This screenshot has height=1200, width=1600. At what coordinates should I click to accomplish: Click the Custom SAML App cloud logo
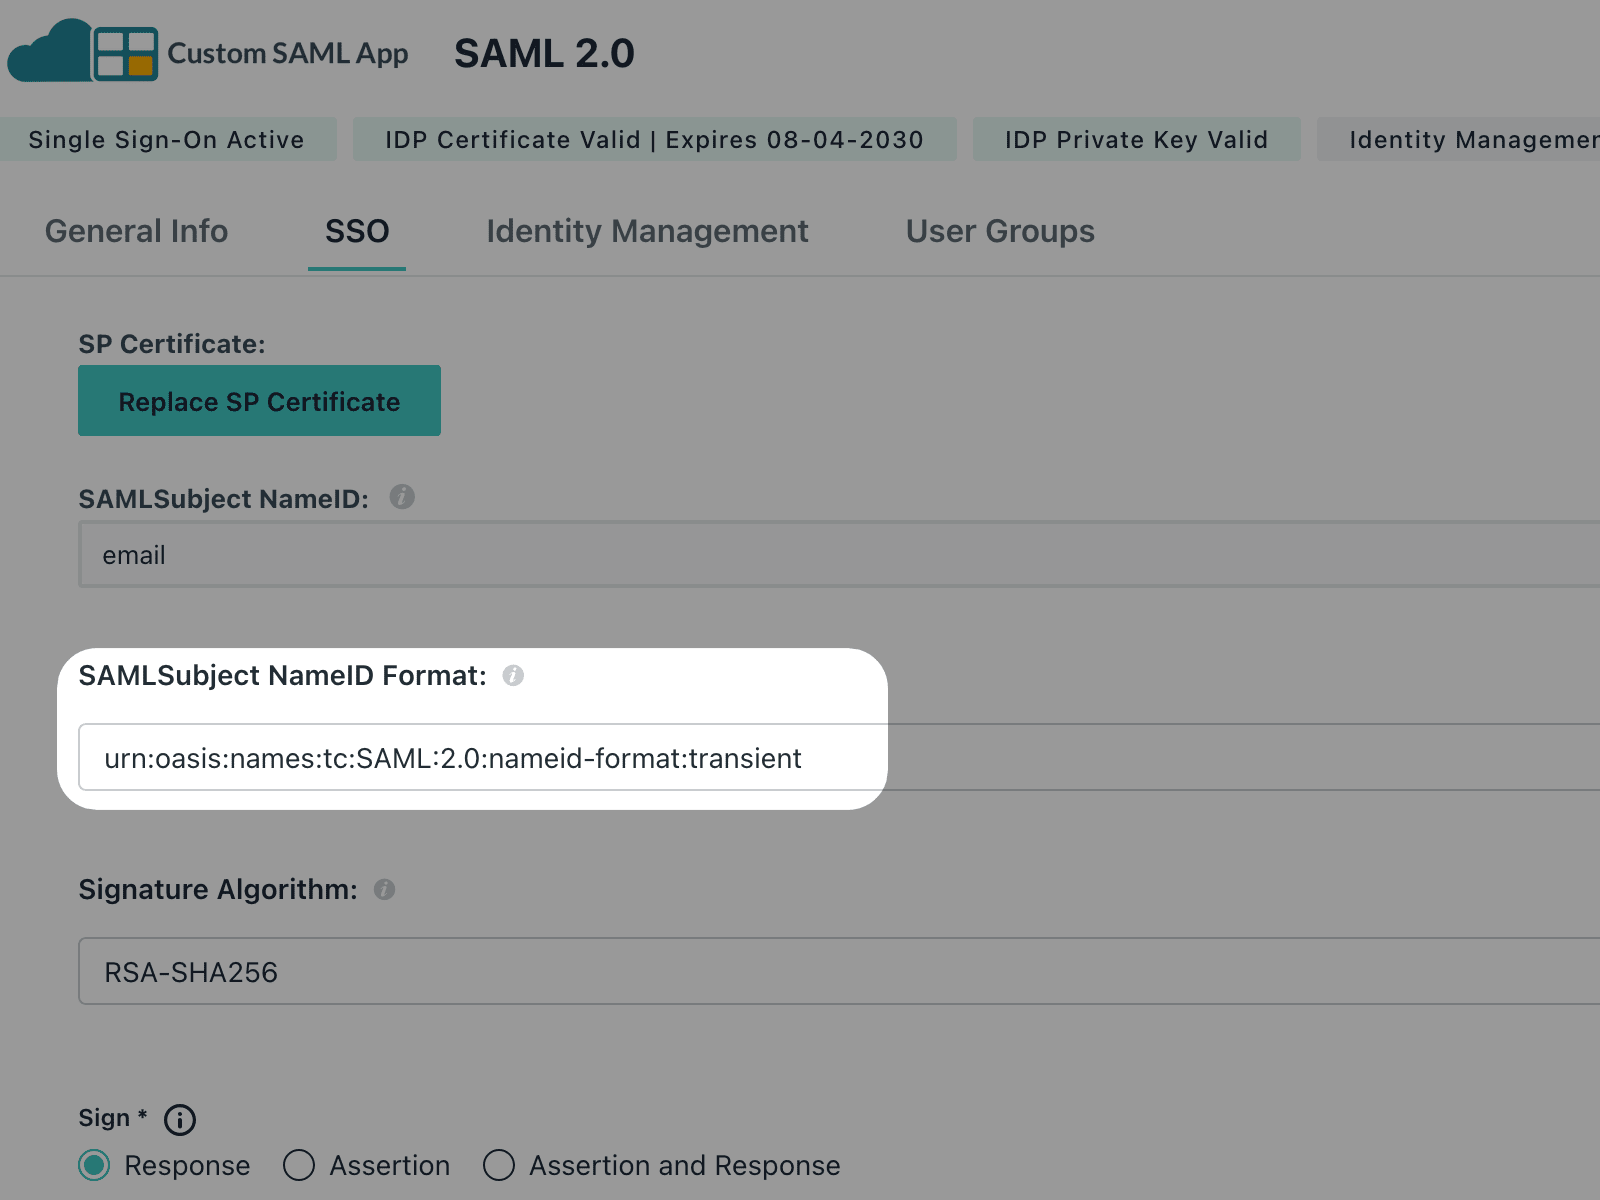pyautogui.click(x=83, y=52)
